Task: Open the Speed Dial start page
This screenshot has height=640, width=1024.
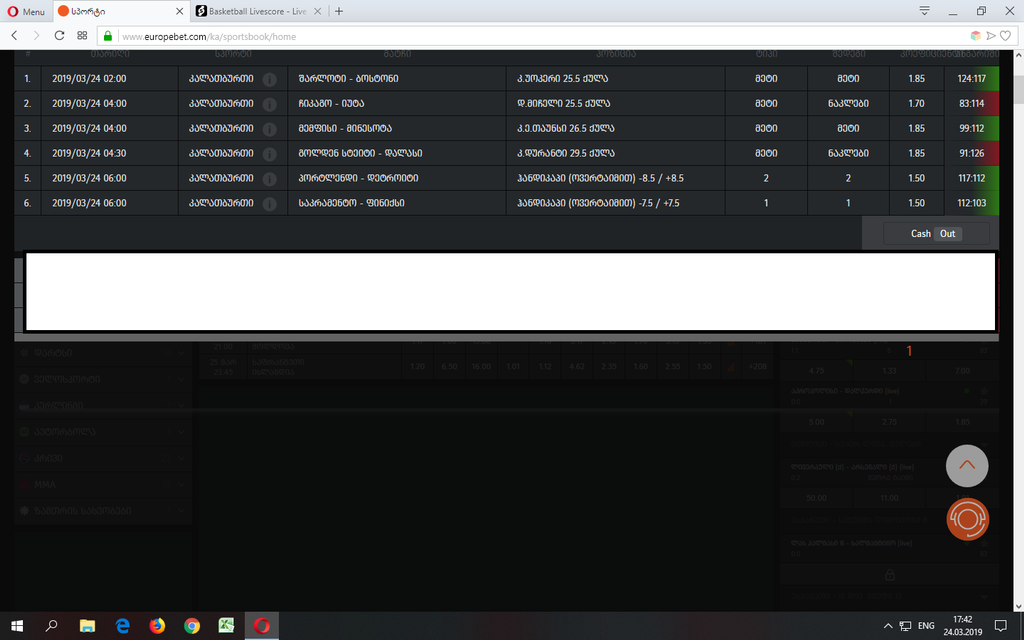Action: coord(82,36)
